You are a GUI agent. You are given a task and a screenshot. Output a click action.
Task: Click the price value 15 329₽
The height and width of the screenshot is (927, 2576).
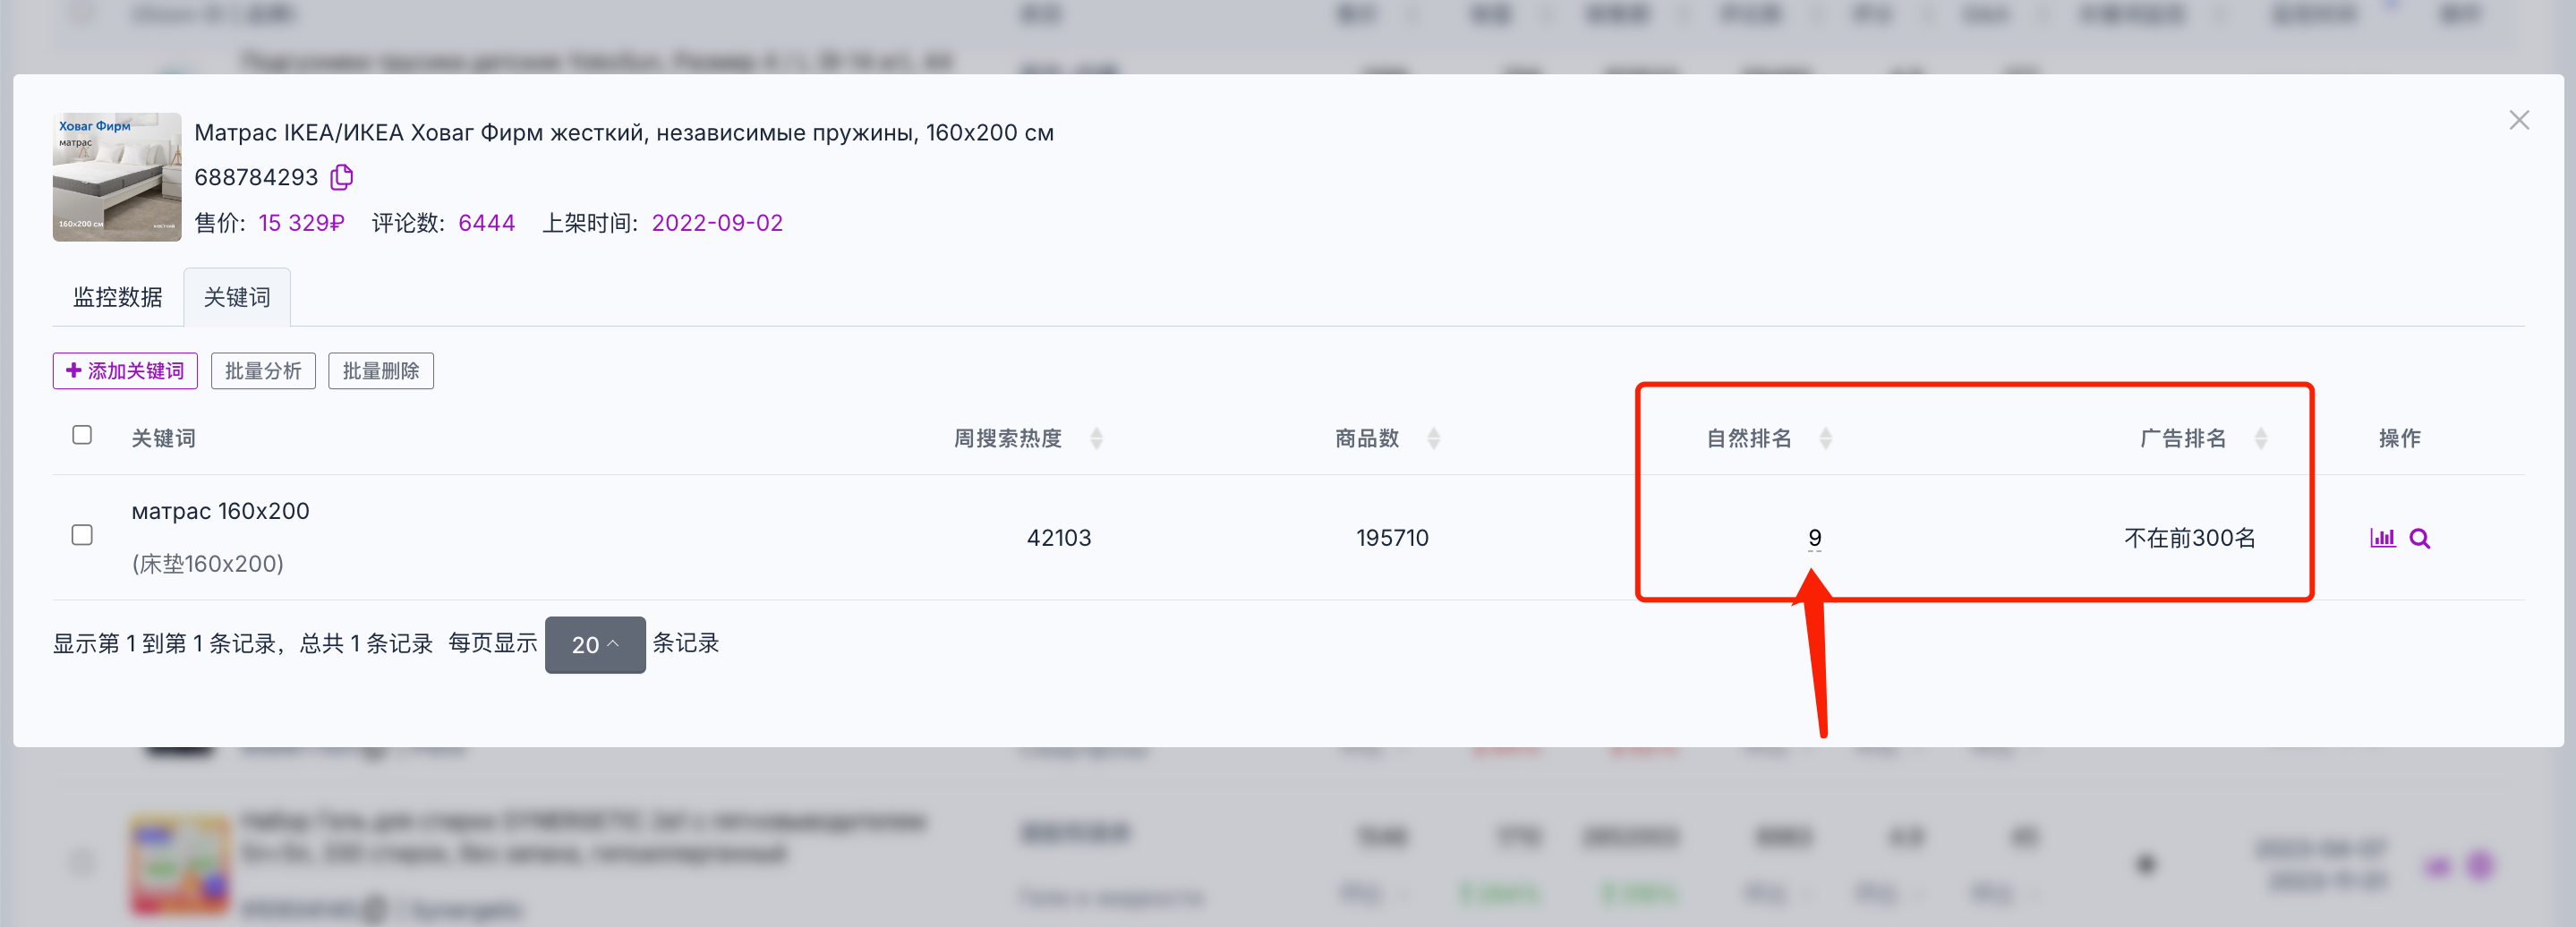[301, 223]
